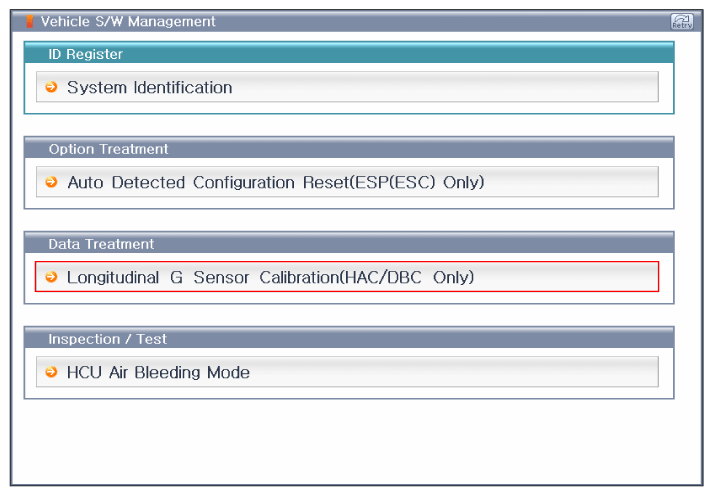Open System Identification

(347, 87)
